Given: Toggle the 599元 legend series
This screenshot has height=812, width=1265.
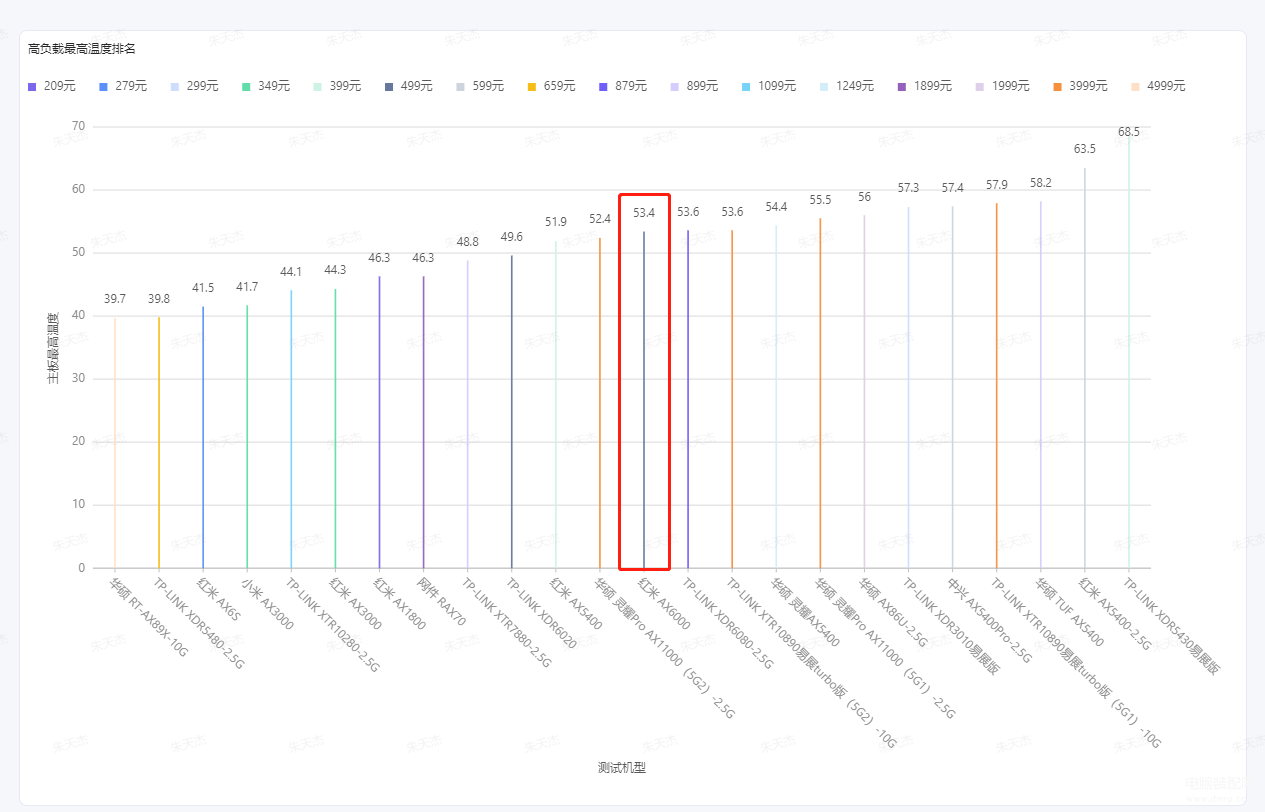Looking at the screenshot, I should click(x=480, y=86).
